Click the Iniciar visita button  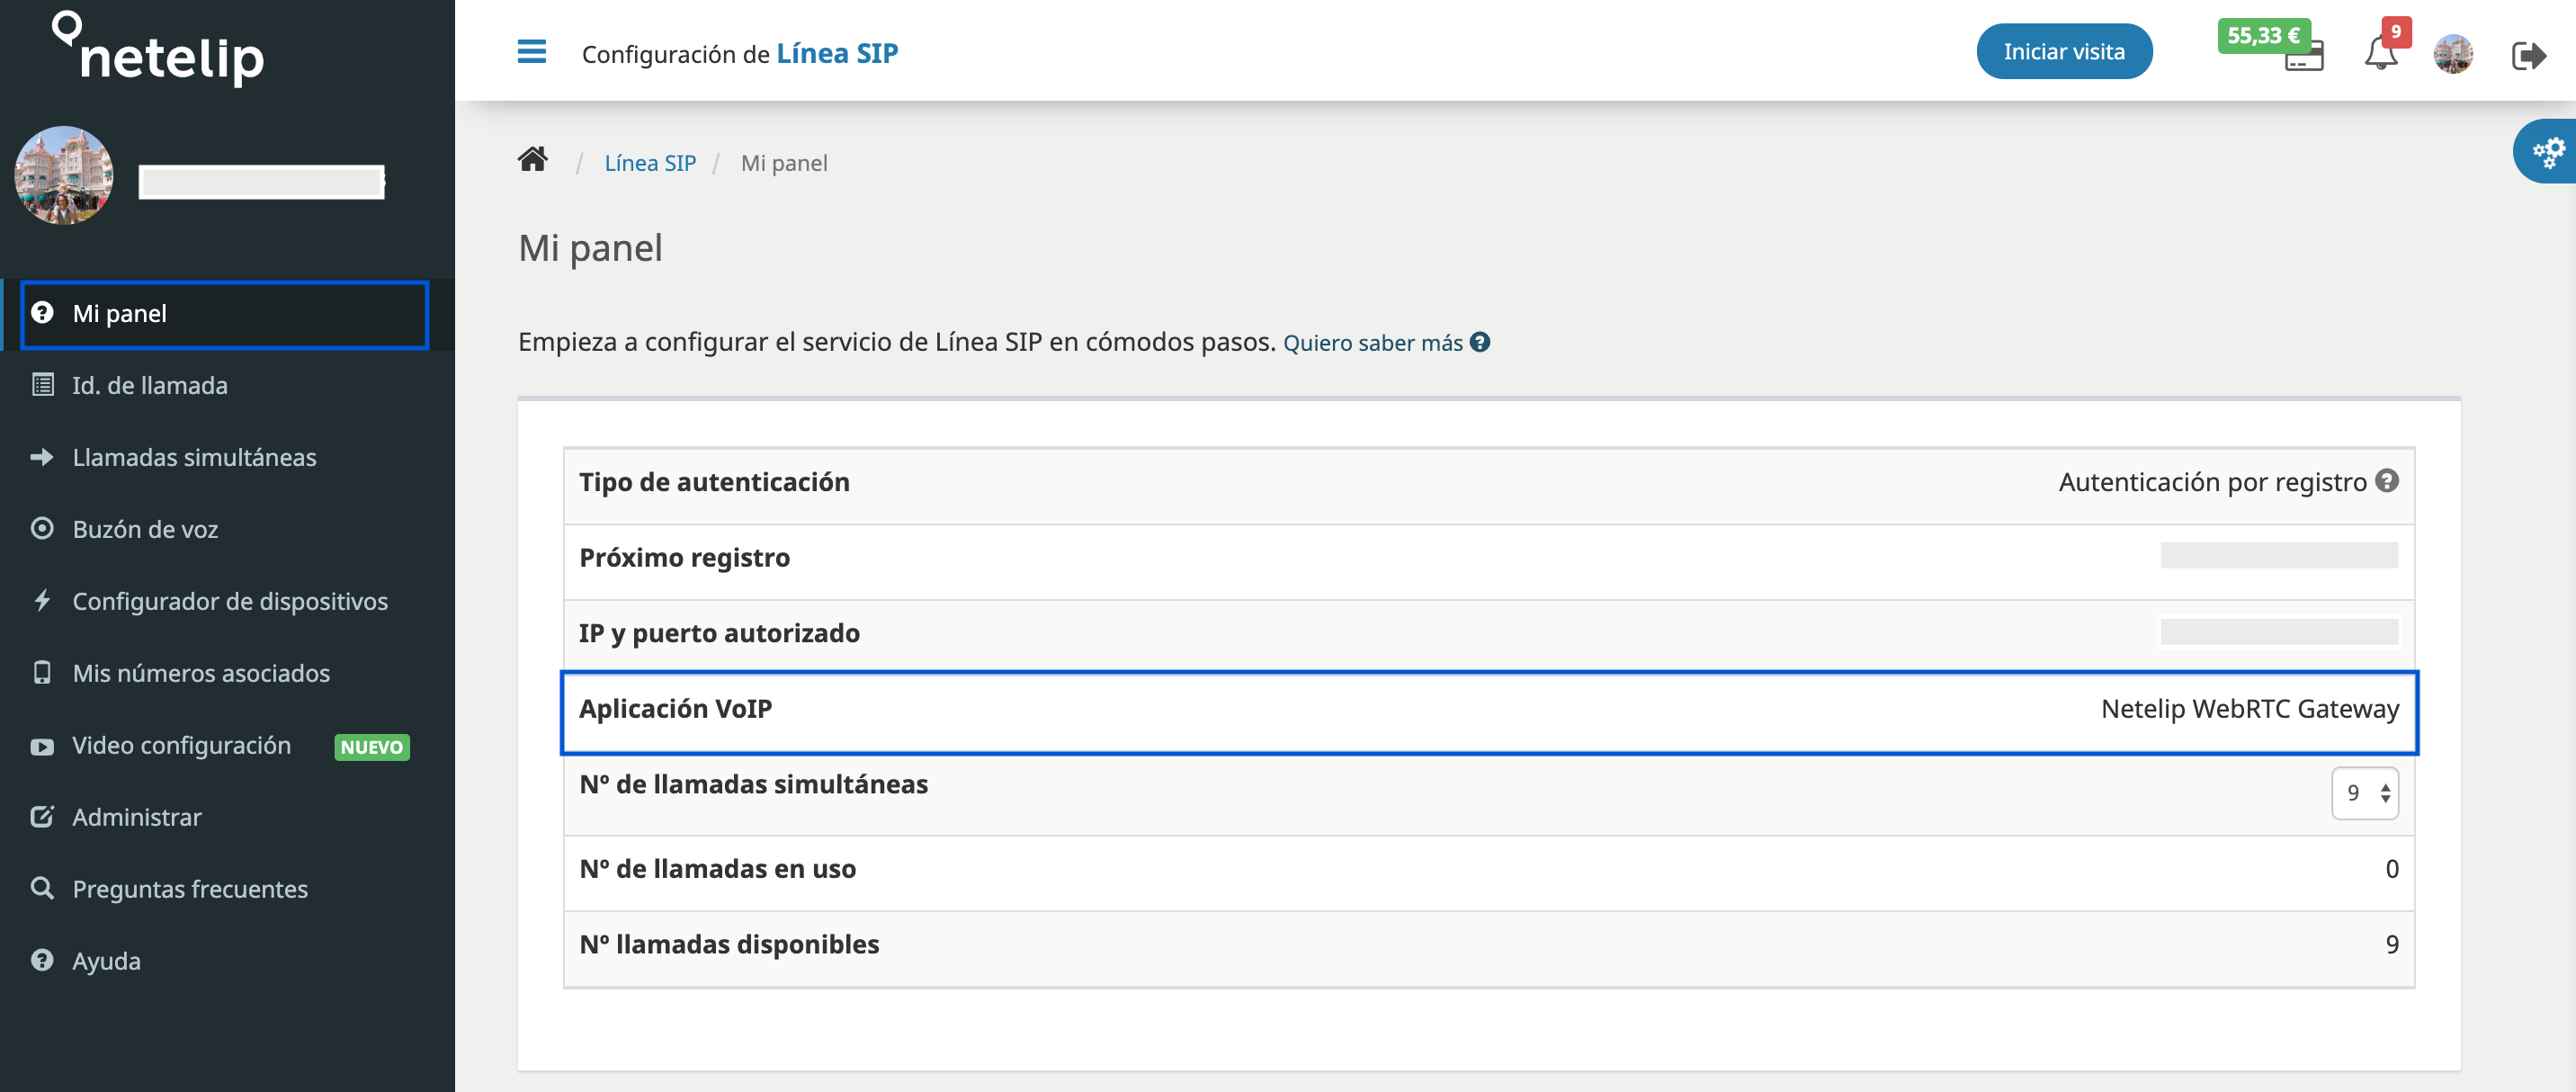coord(2063,52)
